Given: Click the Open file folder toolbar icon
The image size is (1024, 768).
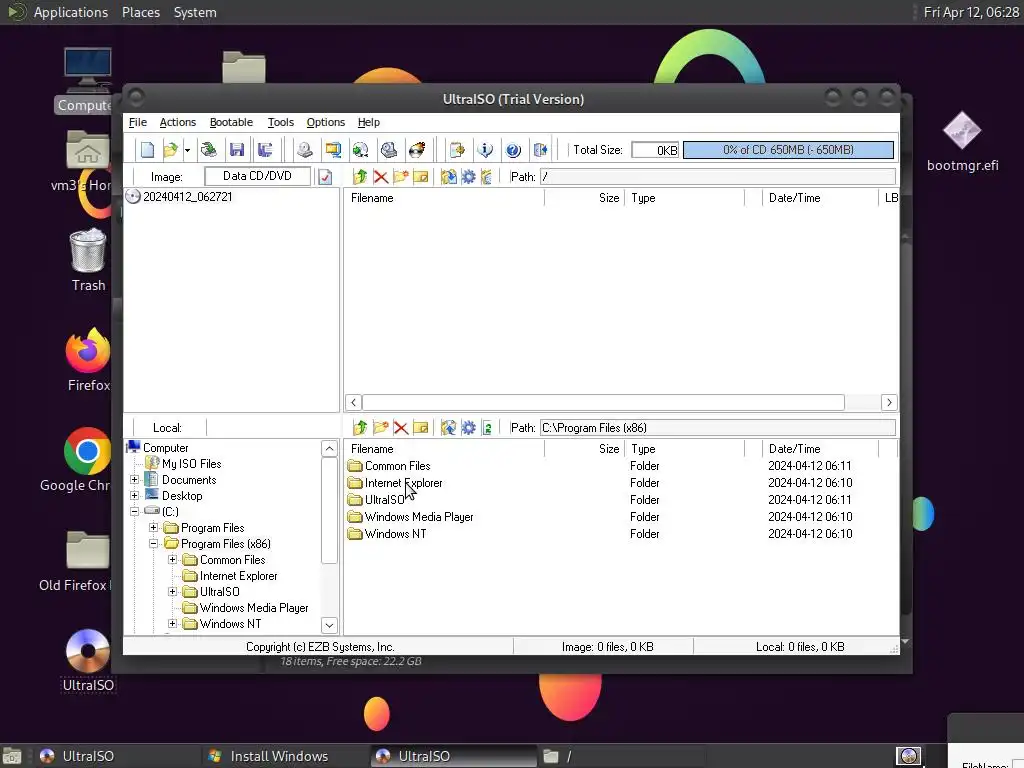Looking at the screenshot, I should [x=170, y=150].
